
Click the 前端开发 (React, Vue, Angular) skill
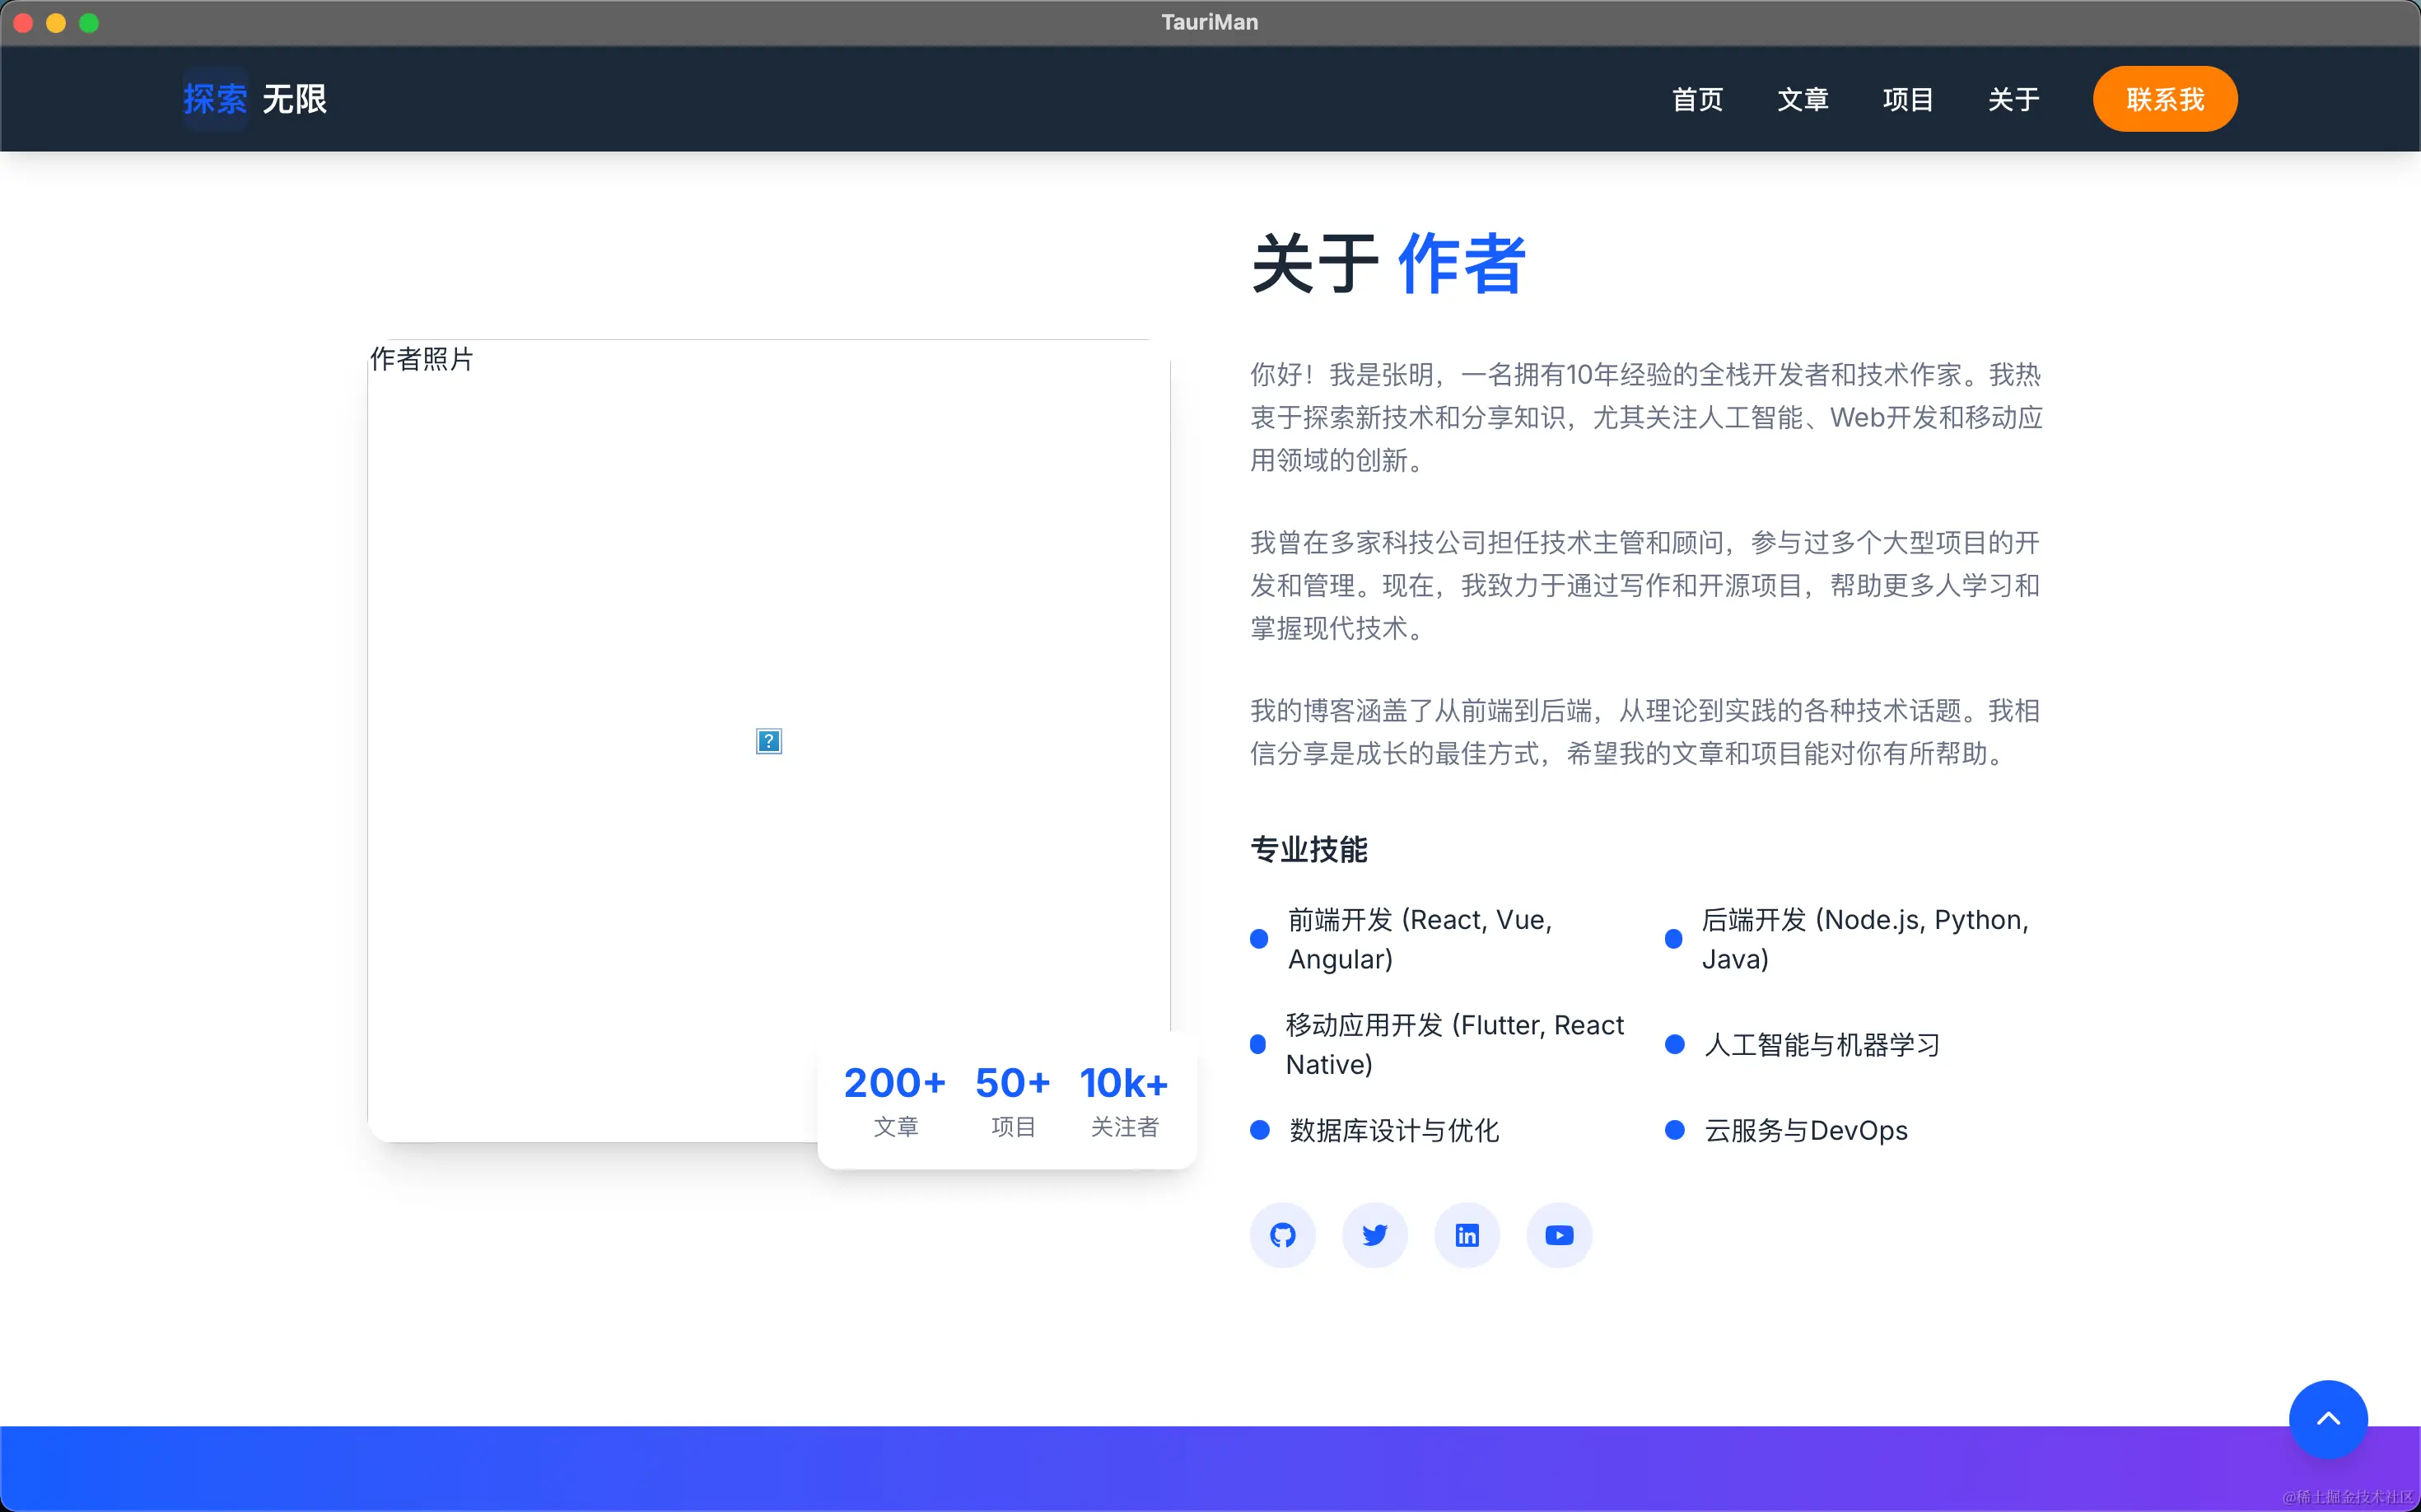click(x=1437, y=939)
